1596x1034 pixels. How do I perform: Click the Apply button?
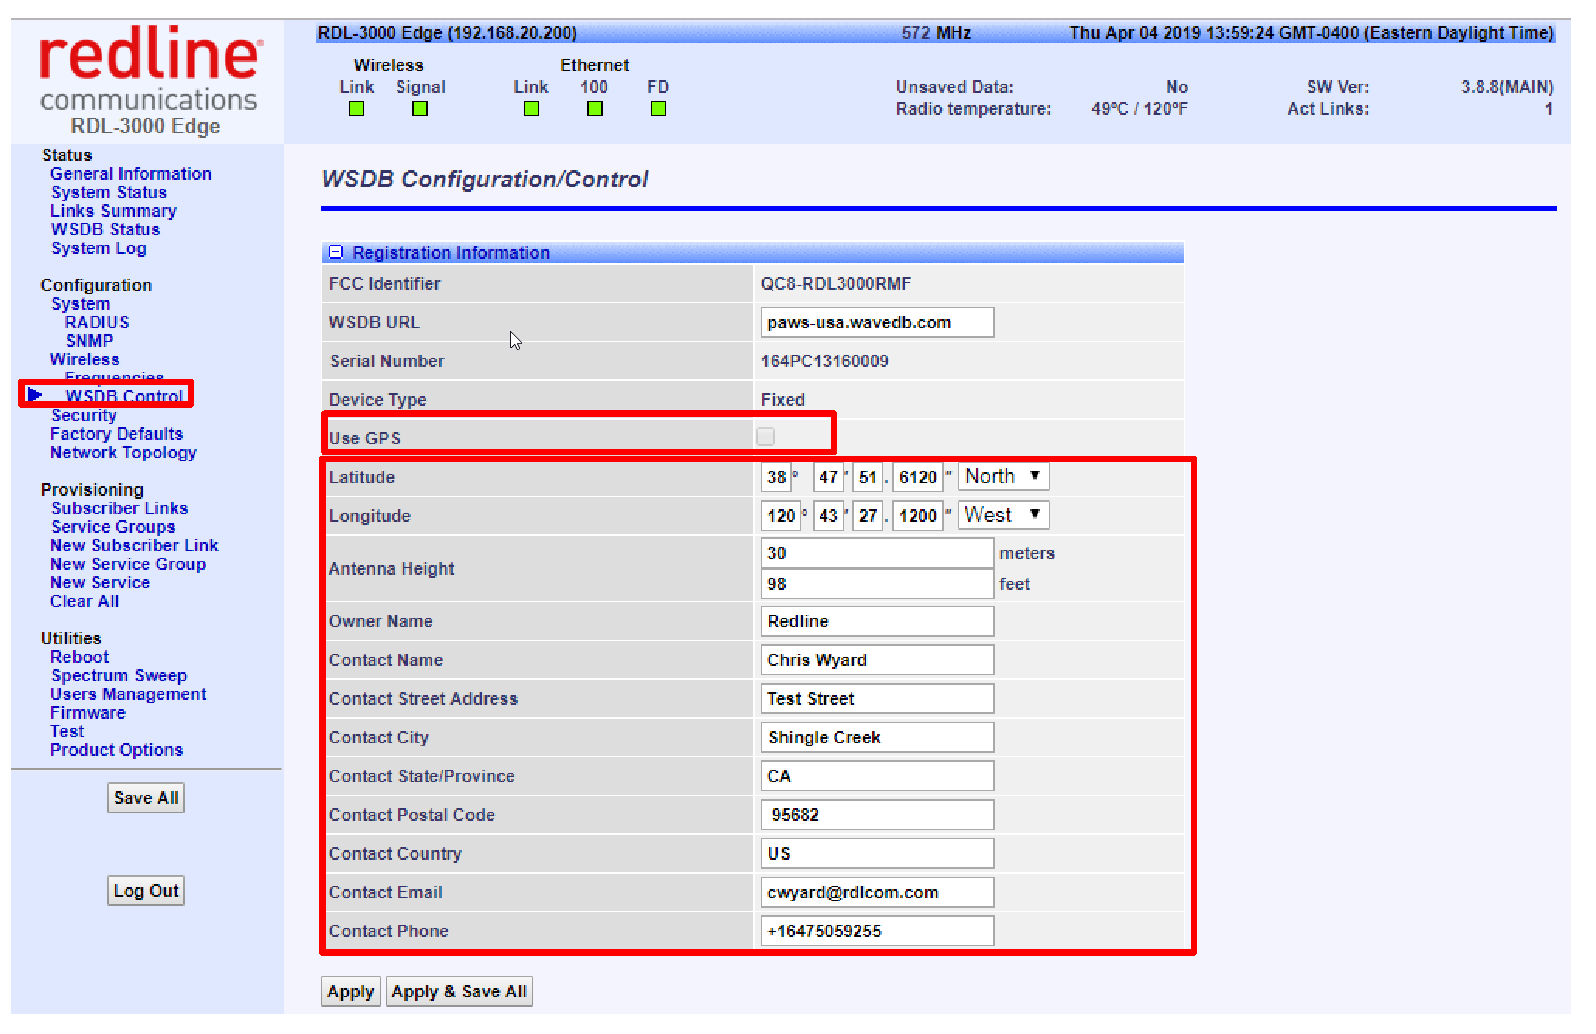tap(351, 992)
